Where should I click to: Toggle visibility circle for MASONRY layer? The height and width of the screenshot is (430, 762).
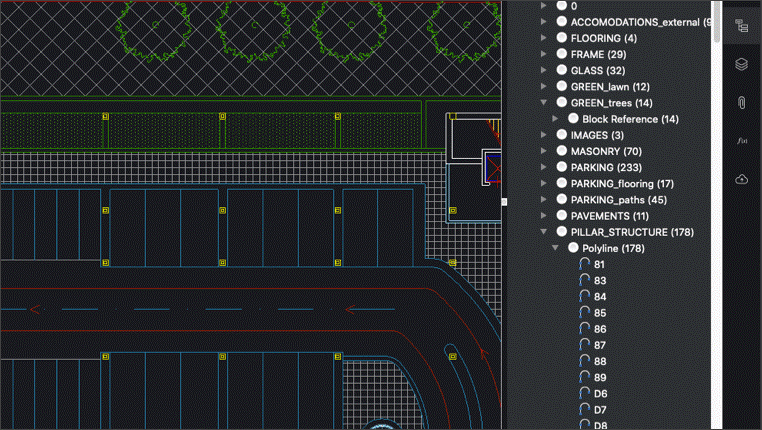(562, 151)
